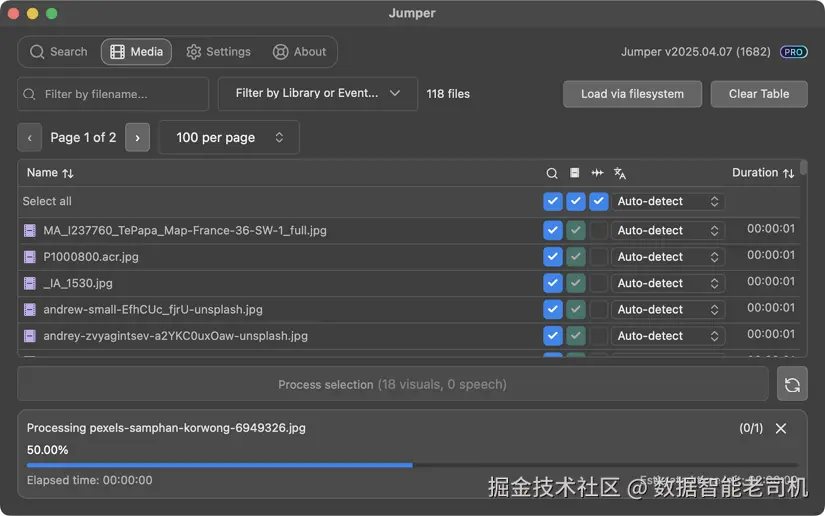The image size is (825, 516).
Task: Click film icon of andrey-zvyagintsev-a2YKC0uxOaw-unsplash.jpg
Action: 30,336
